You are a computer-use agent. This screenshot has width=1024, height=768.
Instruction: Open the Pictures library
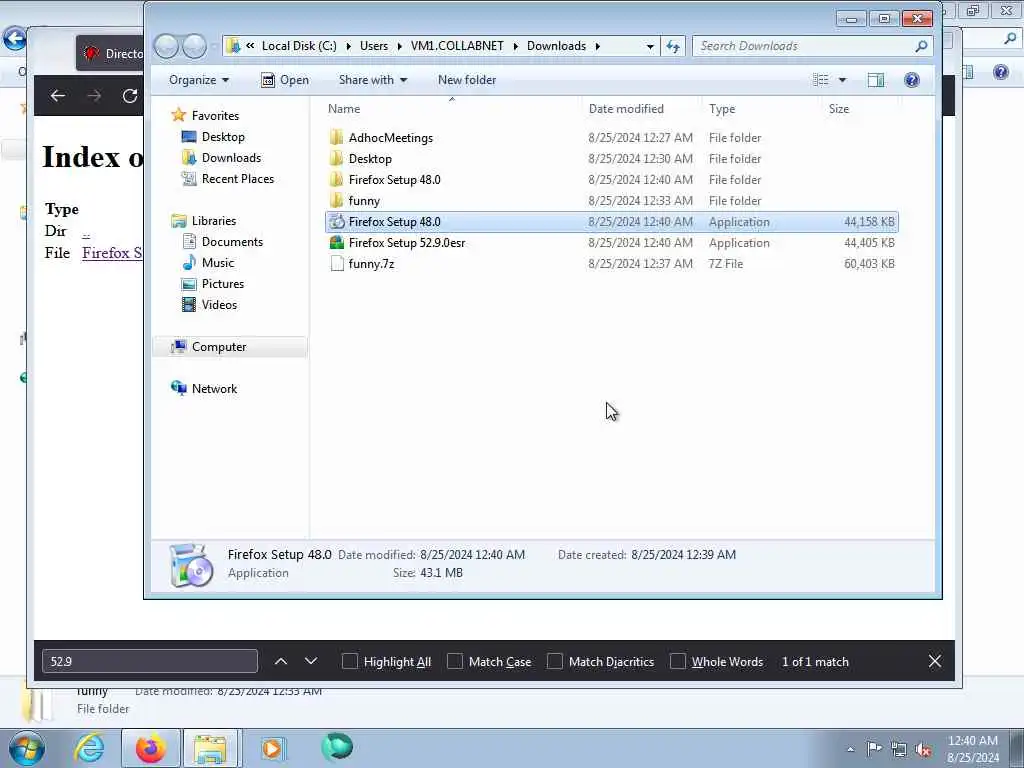222,283
